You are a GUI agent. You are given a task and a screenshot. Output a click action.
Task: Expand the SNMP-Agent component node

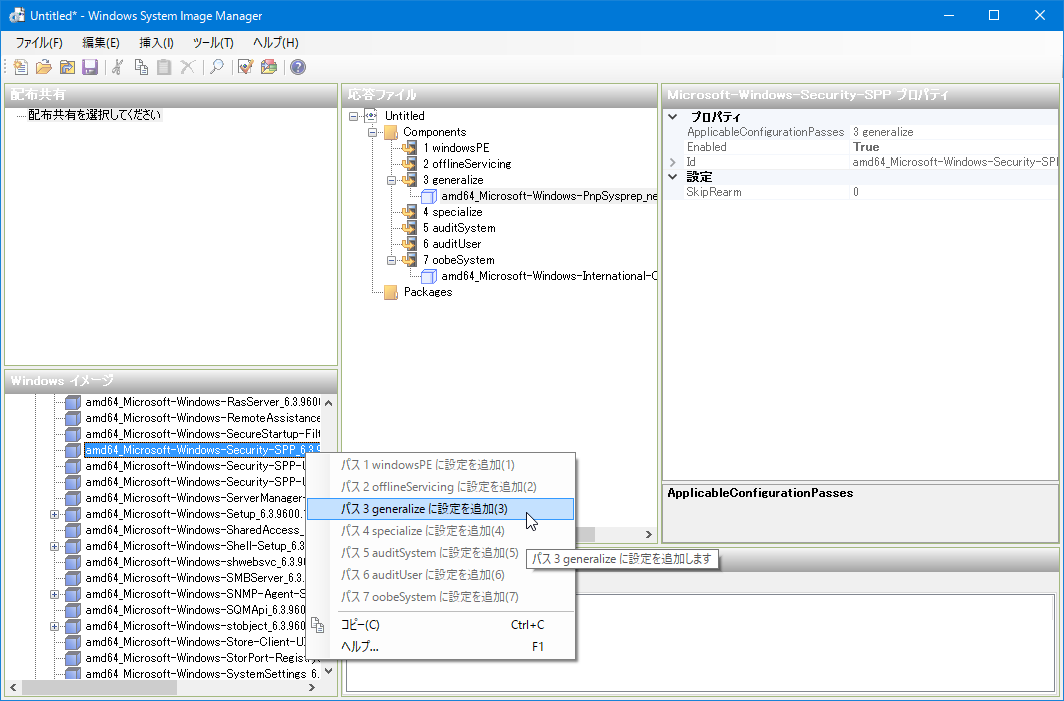coord(54,594)
